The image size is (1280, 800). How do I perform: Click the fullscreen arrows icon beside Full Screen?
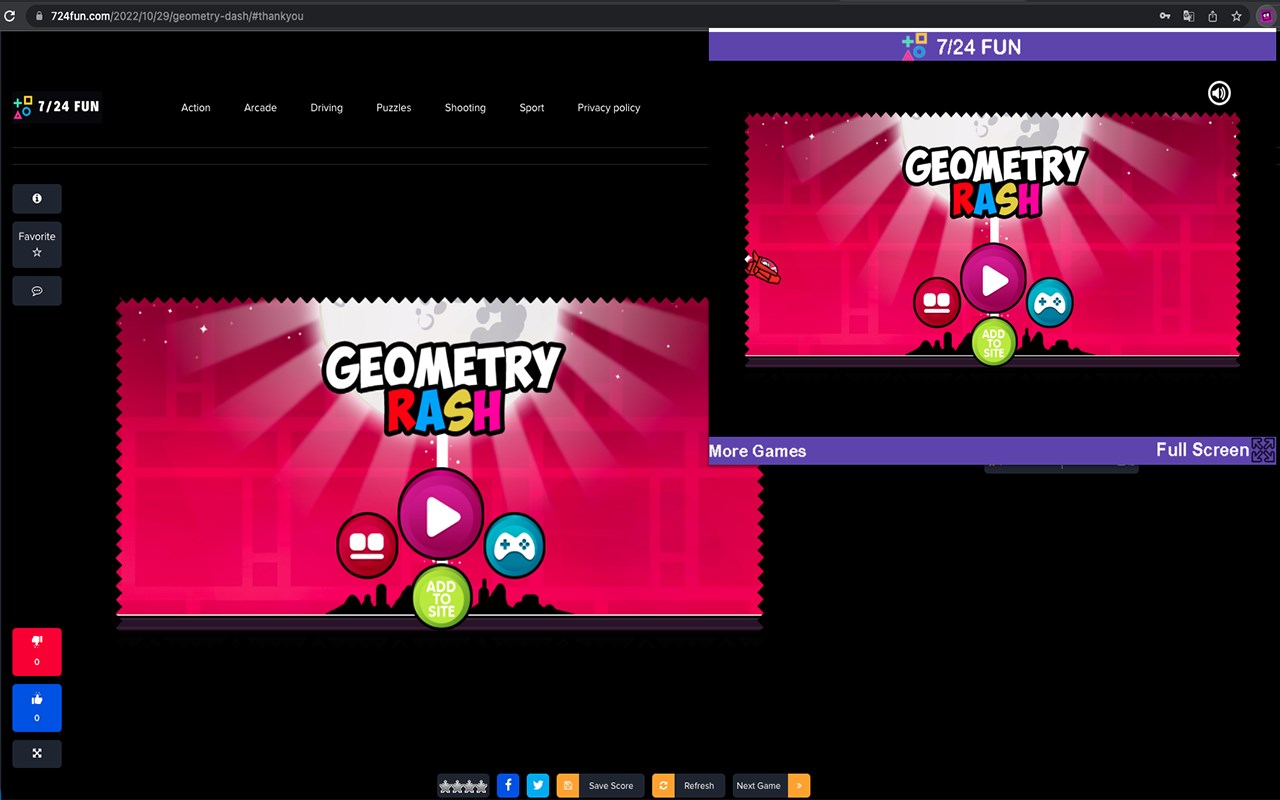point(1264,451)
